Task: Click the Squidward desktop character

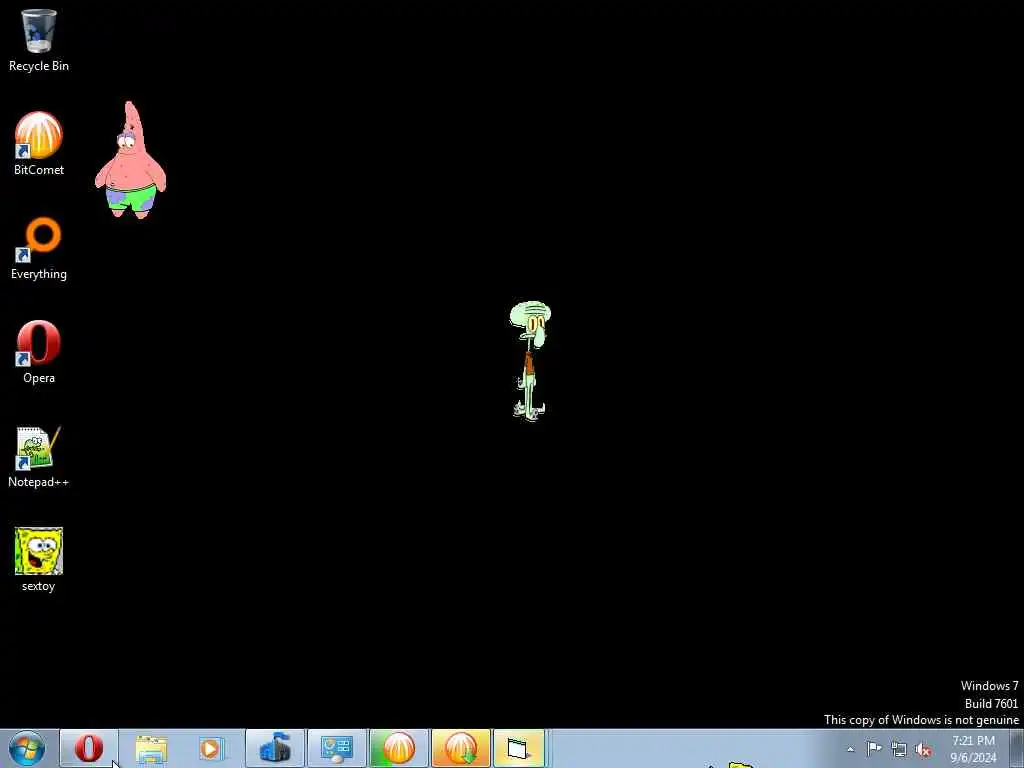Action: coord(530,360)
